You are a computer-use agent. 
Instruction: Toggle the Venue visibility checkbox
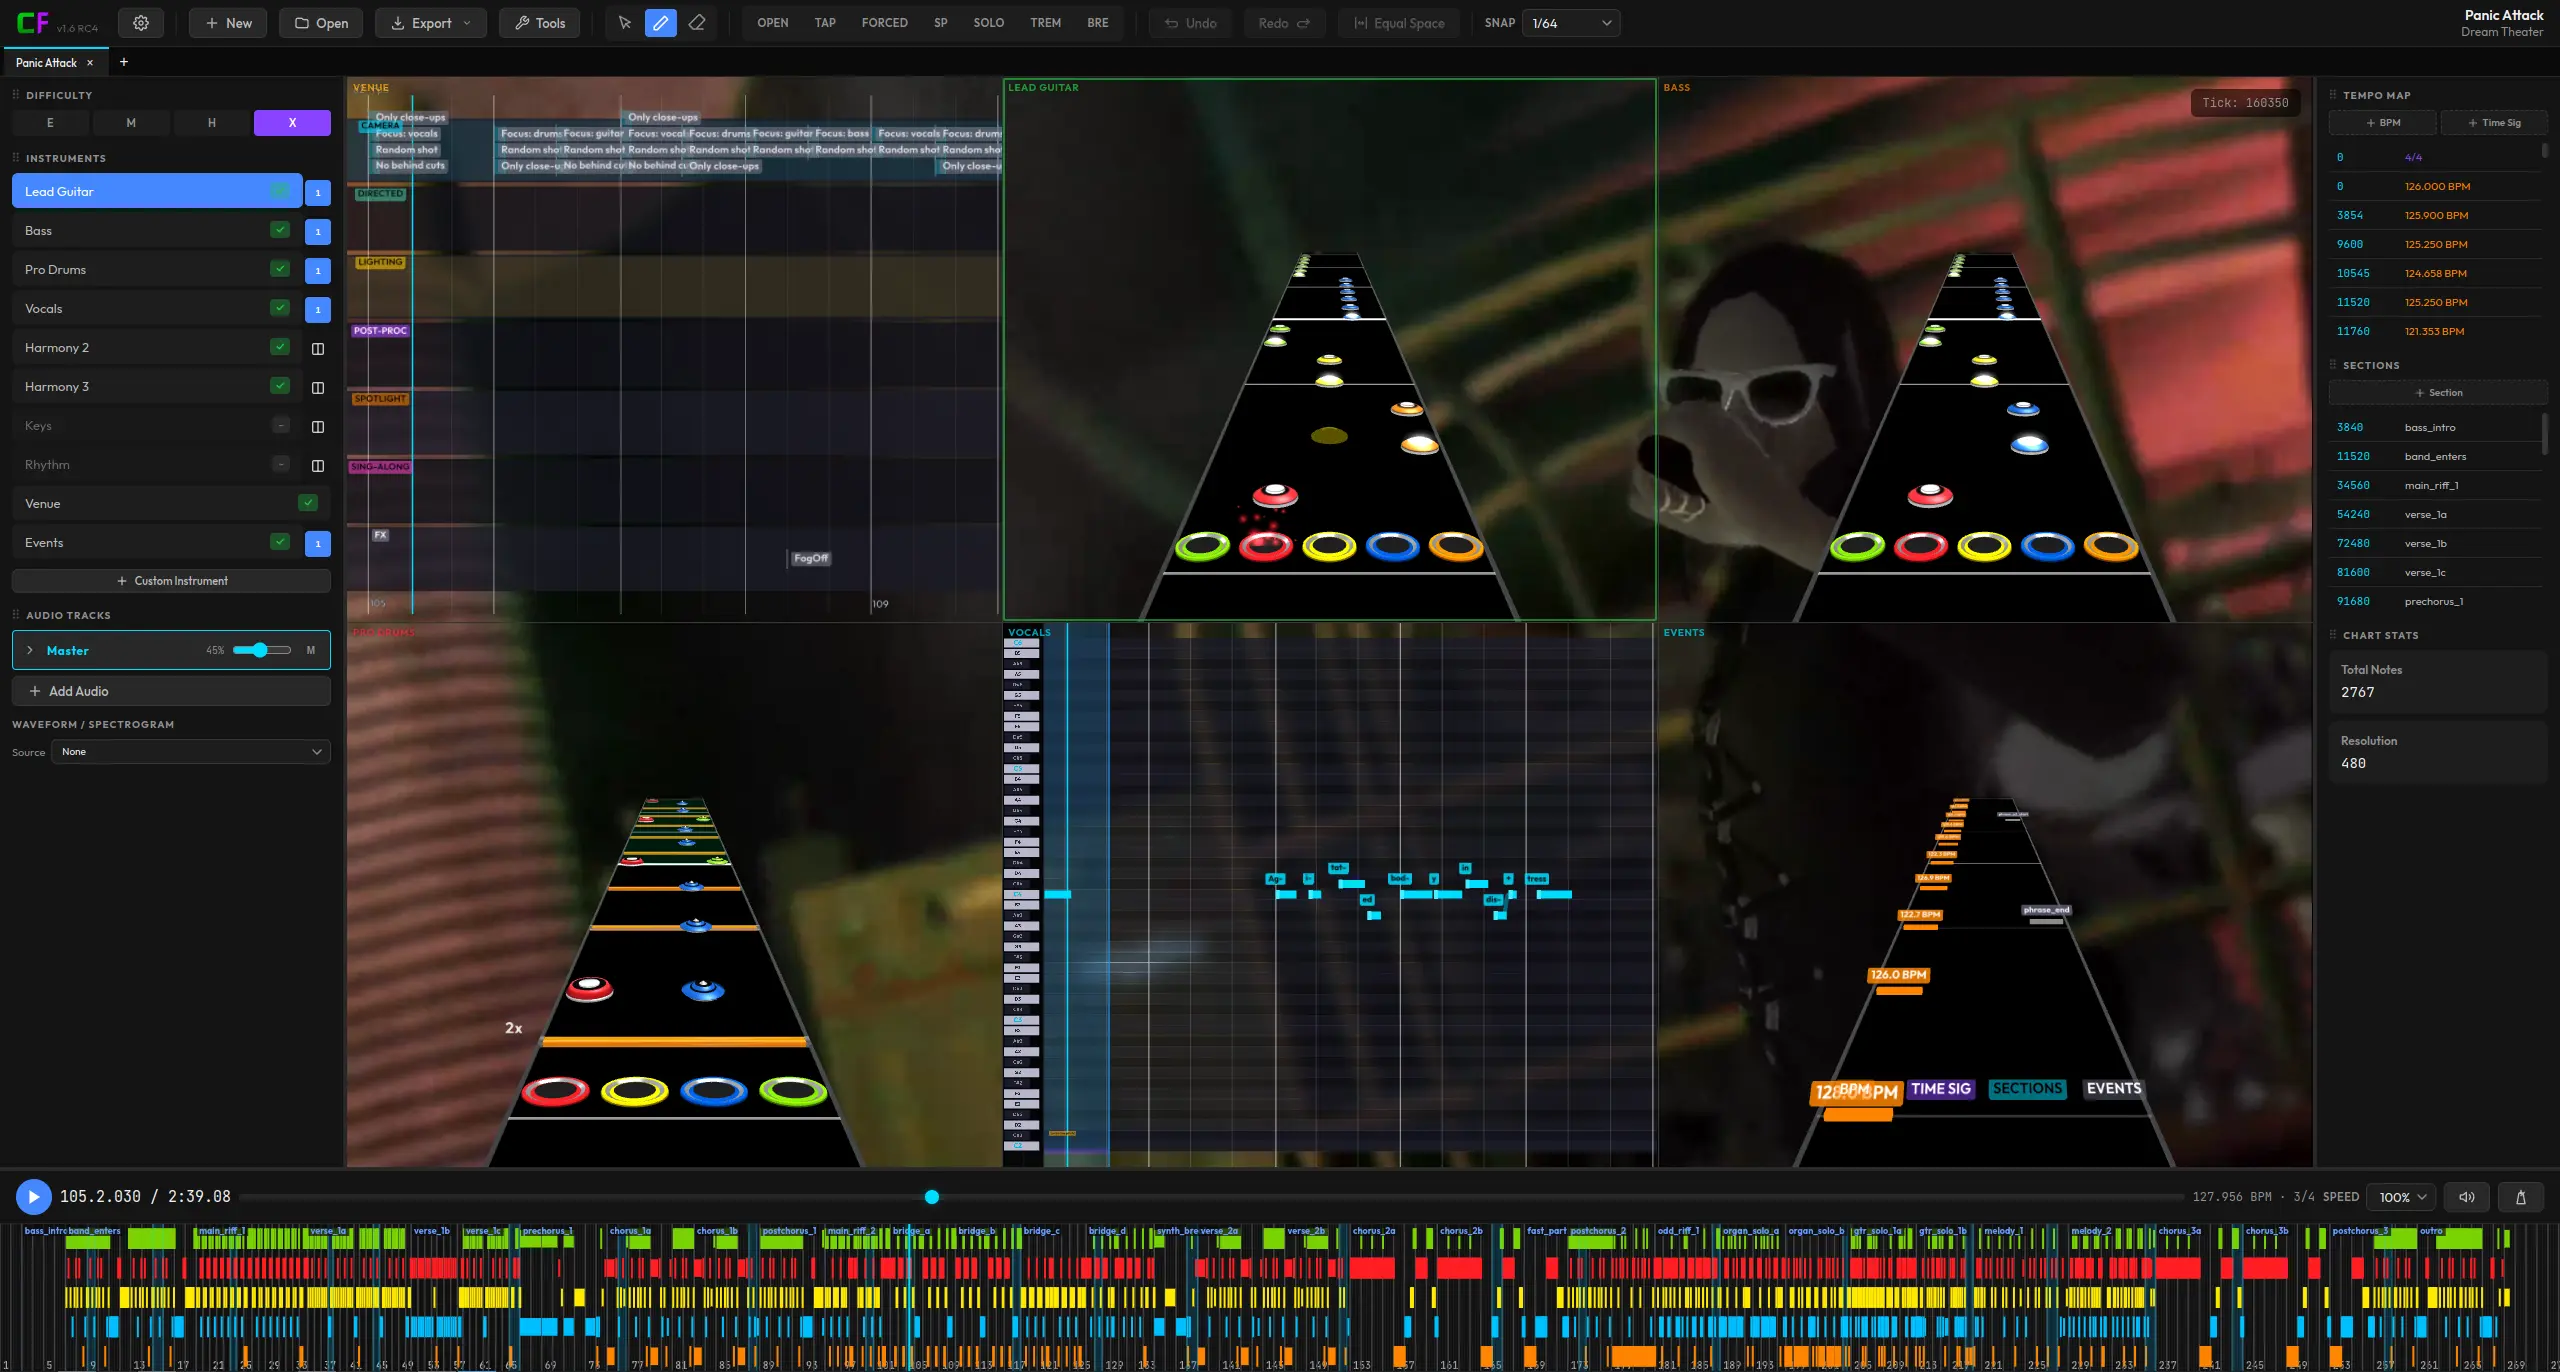pyautogui.click(x=308, y=503)
